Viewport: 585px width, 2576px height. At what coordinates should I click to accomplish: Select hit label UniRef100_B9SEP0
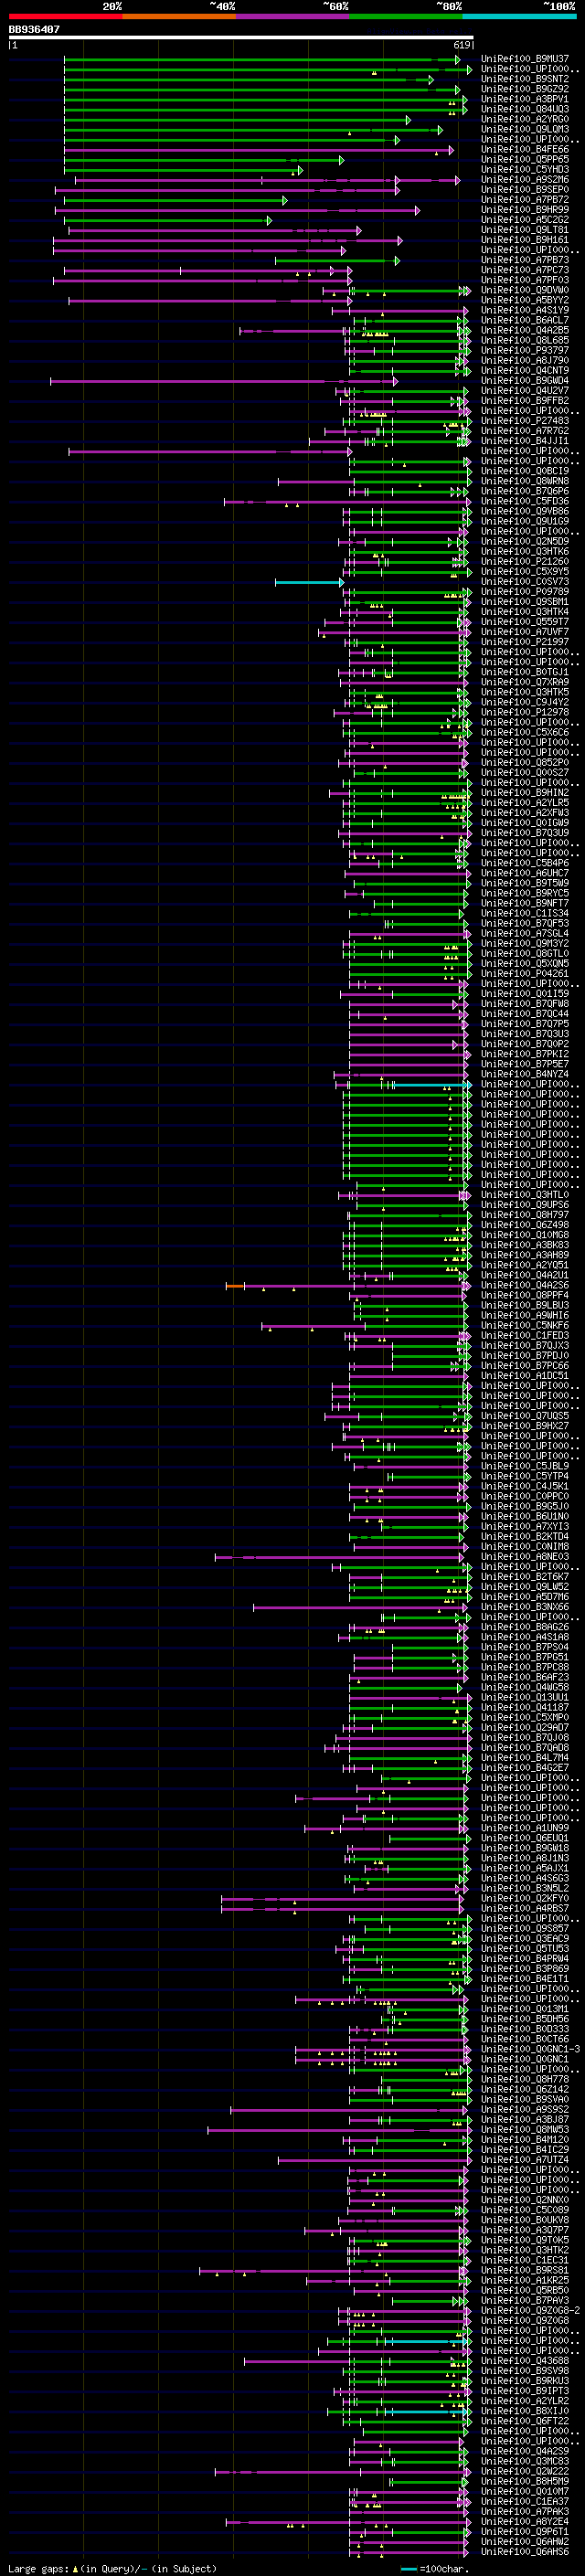point(525,190)
